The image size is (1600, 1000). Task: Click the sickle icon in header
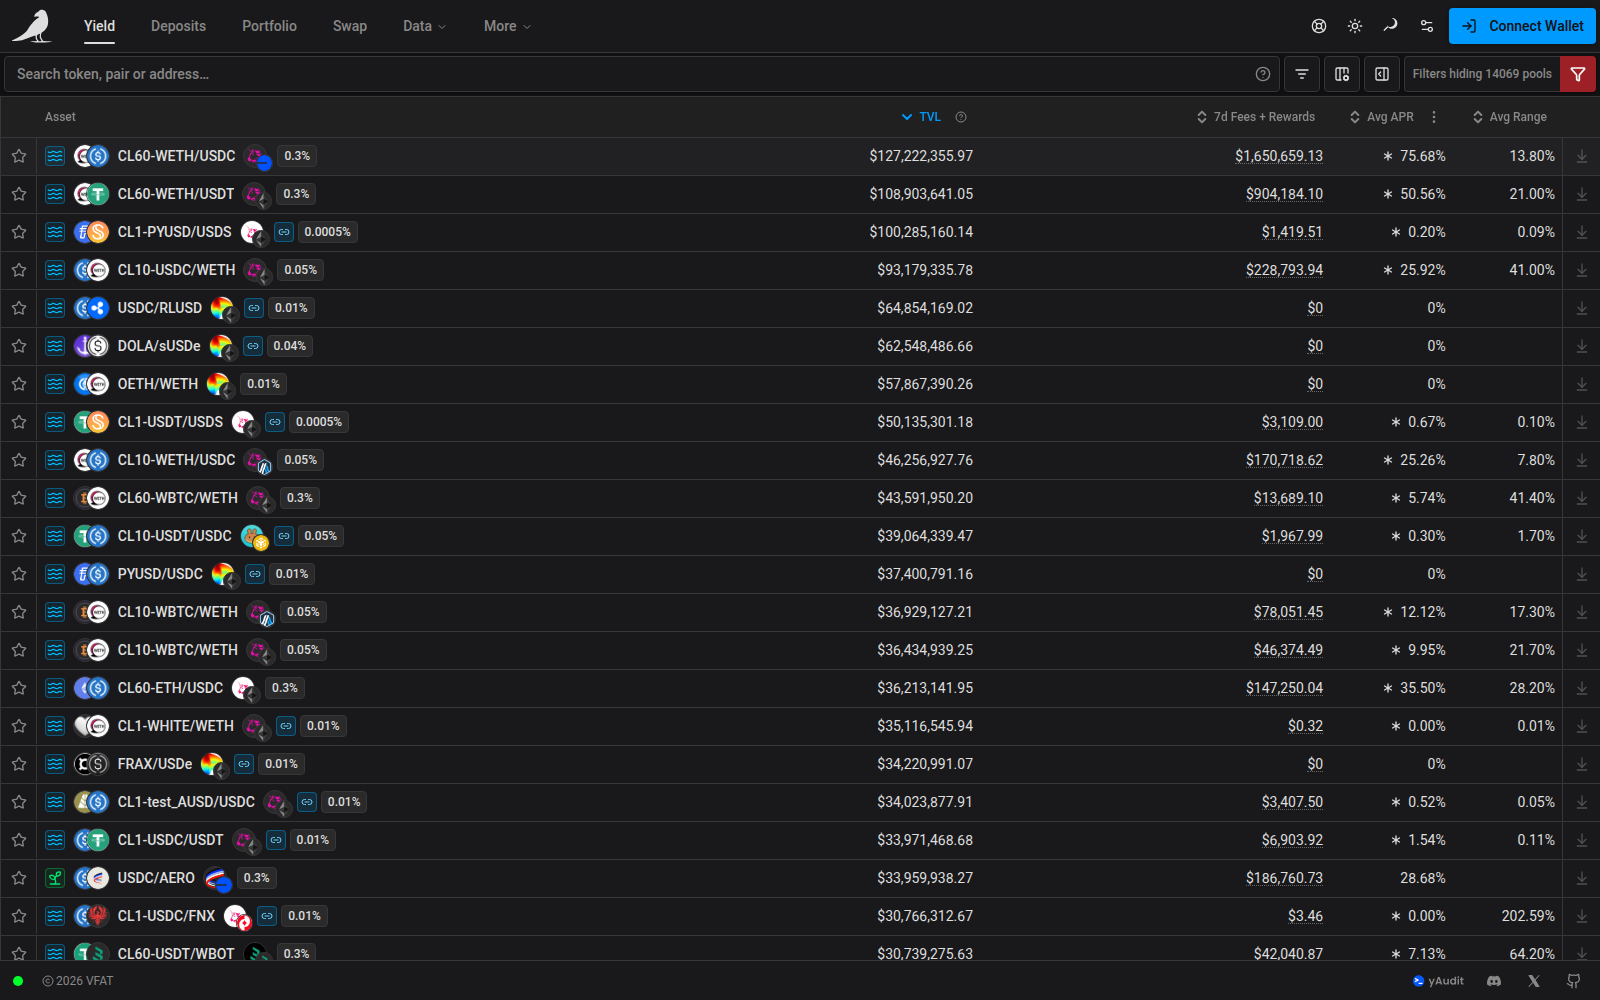(1391, 26)
